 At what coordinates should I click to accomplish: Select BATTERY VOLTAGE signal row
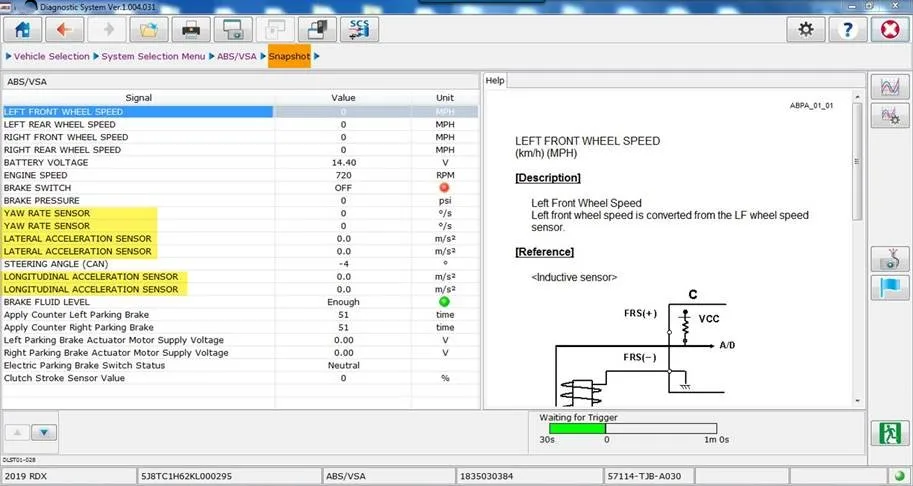point(240,162)
